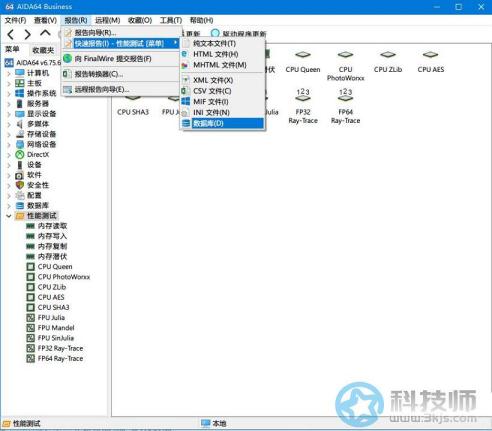Choose MIF 文件(I) report format
Screen dimensions: 492x431
tap(223, 102)
